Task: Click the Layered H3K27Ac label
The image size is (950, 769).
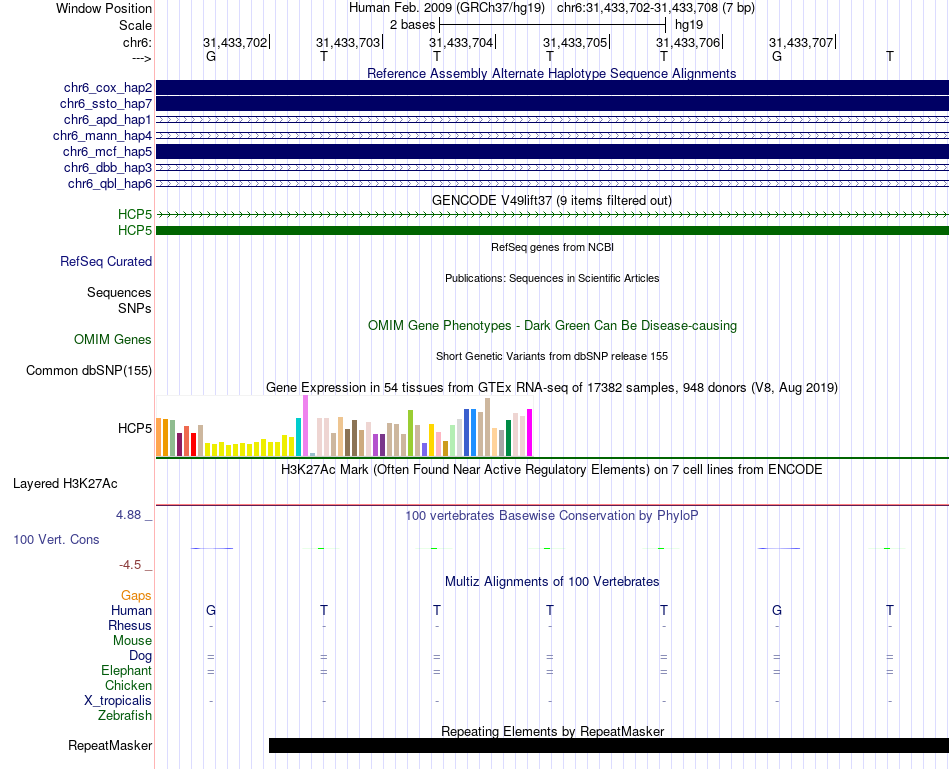Action: pyautogui.click(x=65, y=484)
